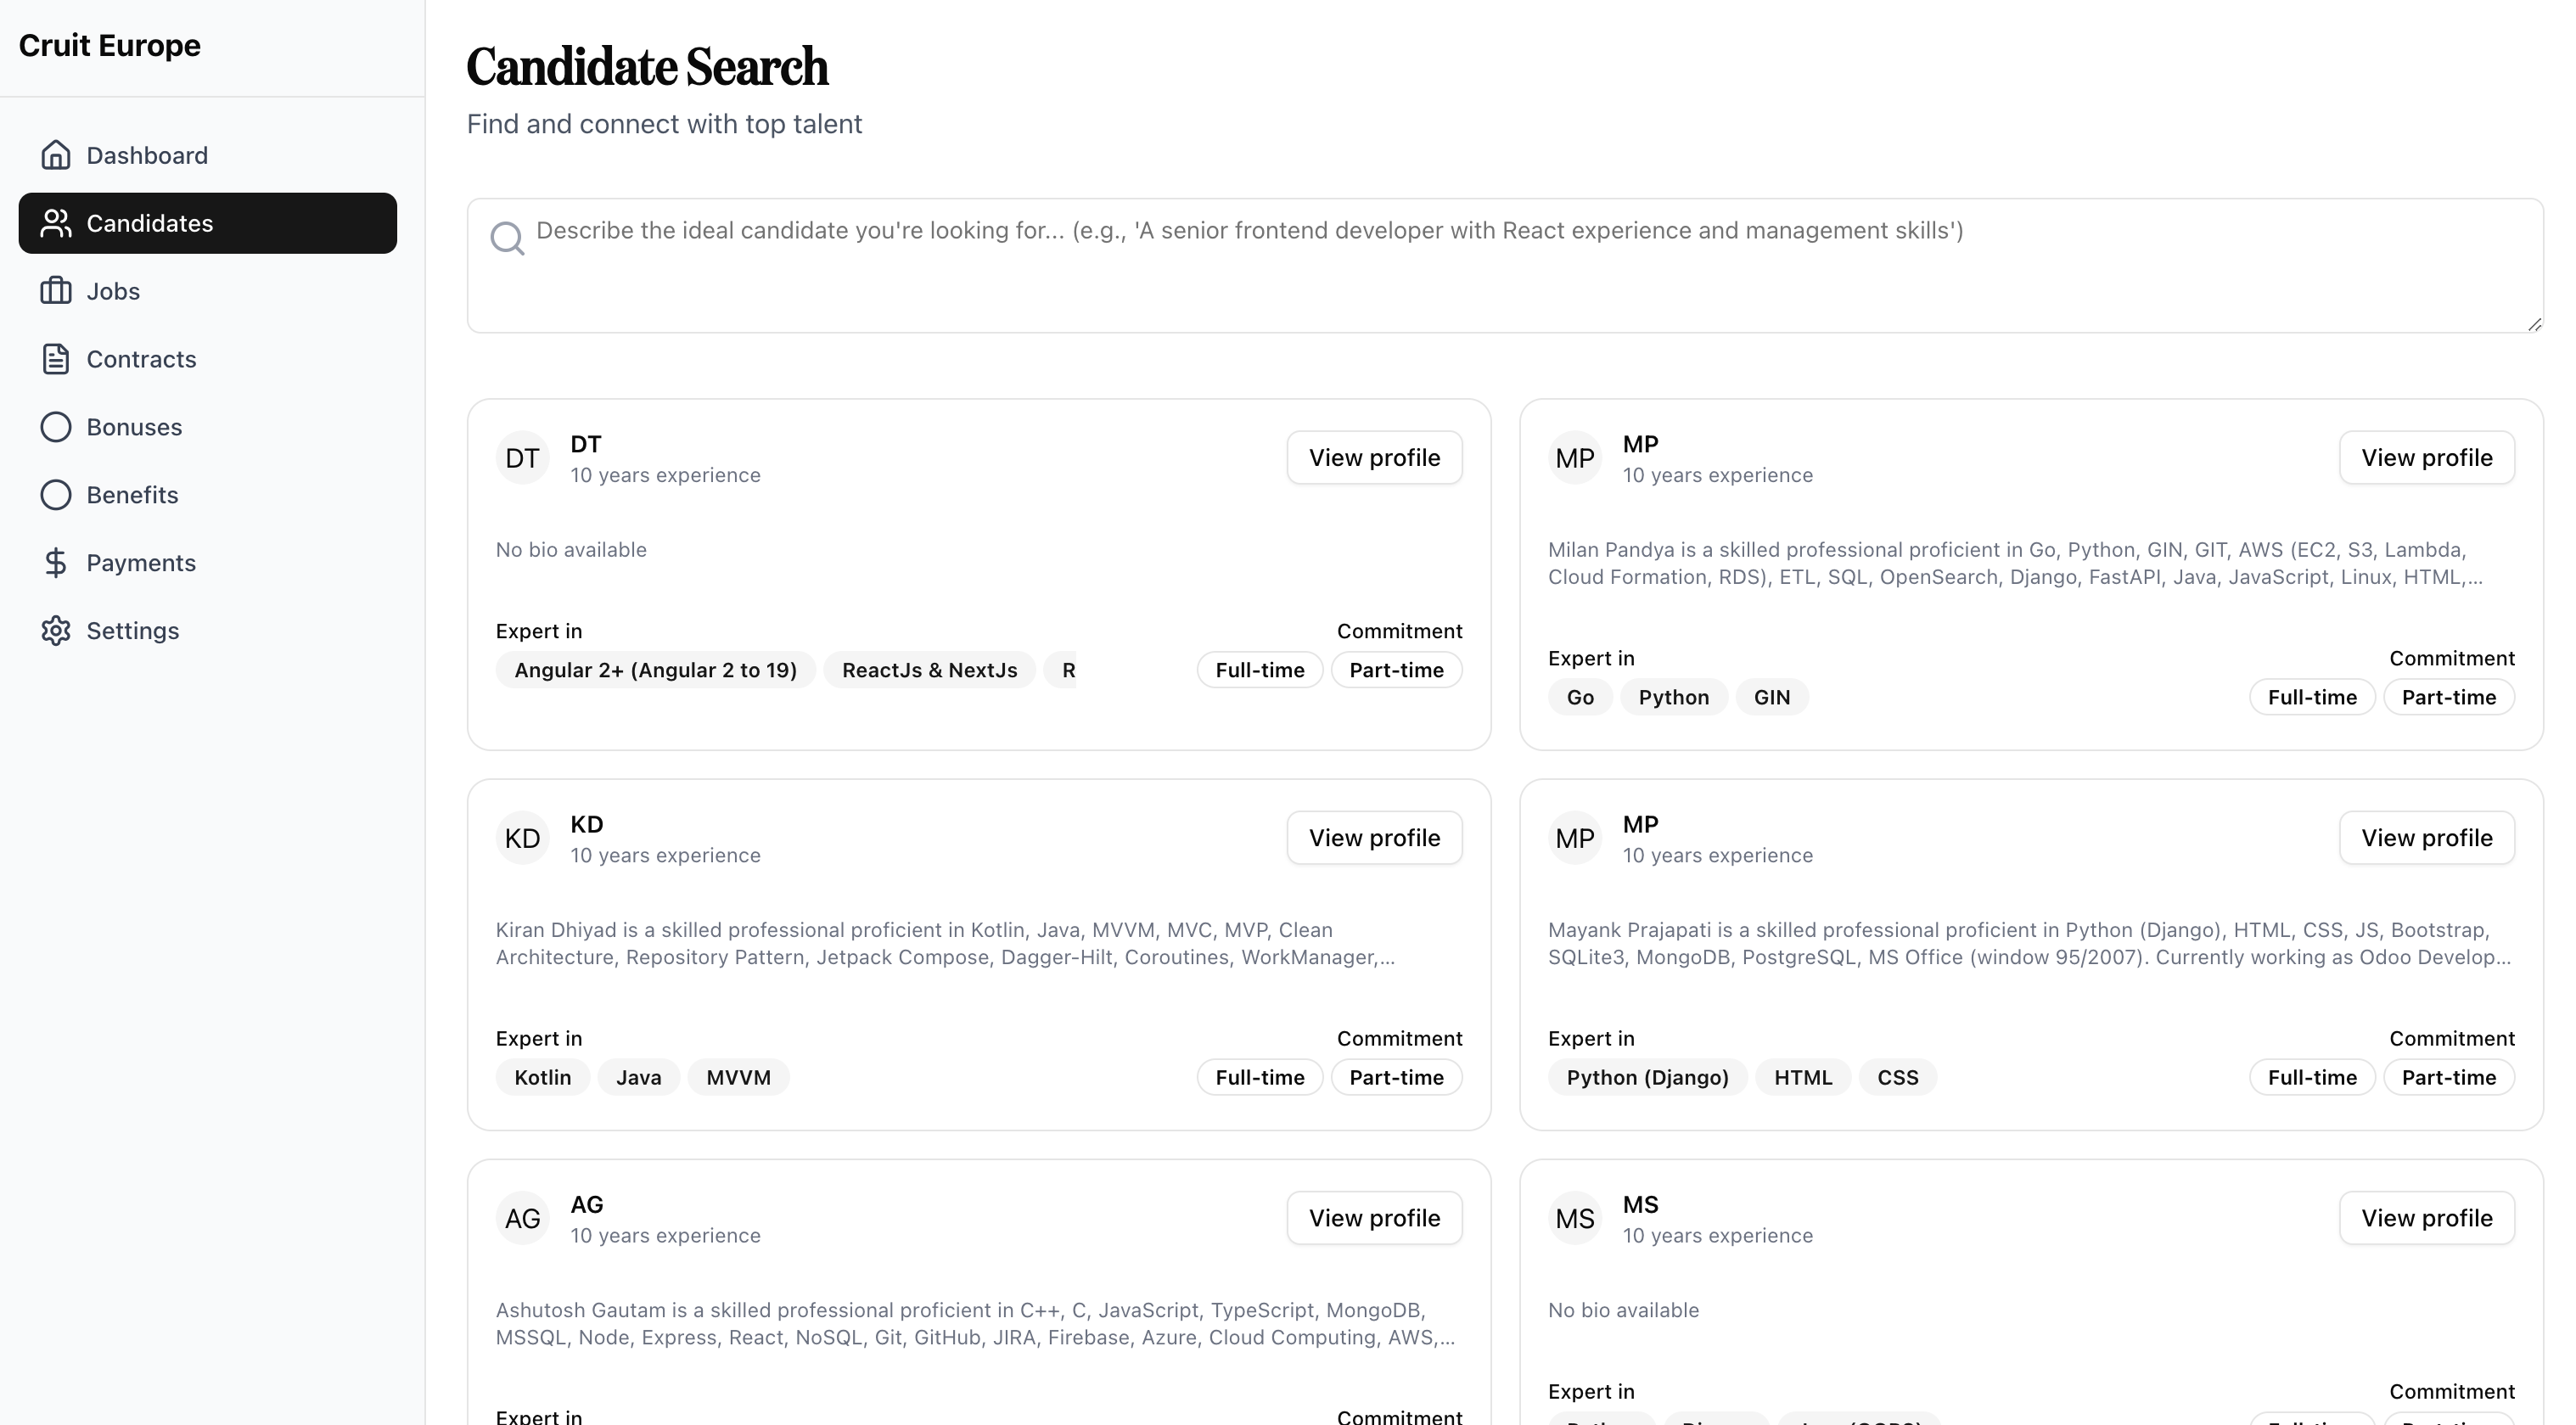This screenshot has height=1425, width=2576.
Task: Click the Bonuses circle icon
Action: coord(56,427)
